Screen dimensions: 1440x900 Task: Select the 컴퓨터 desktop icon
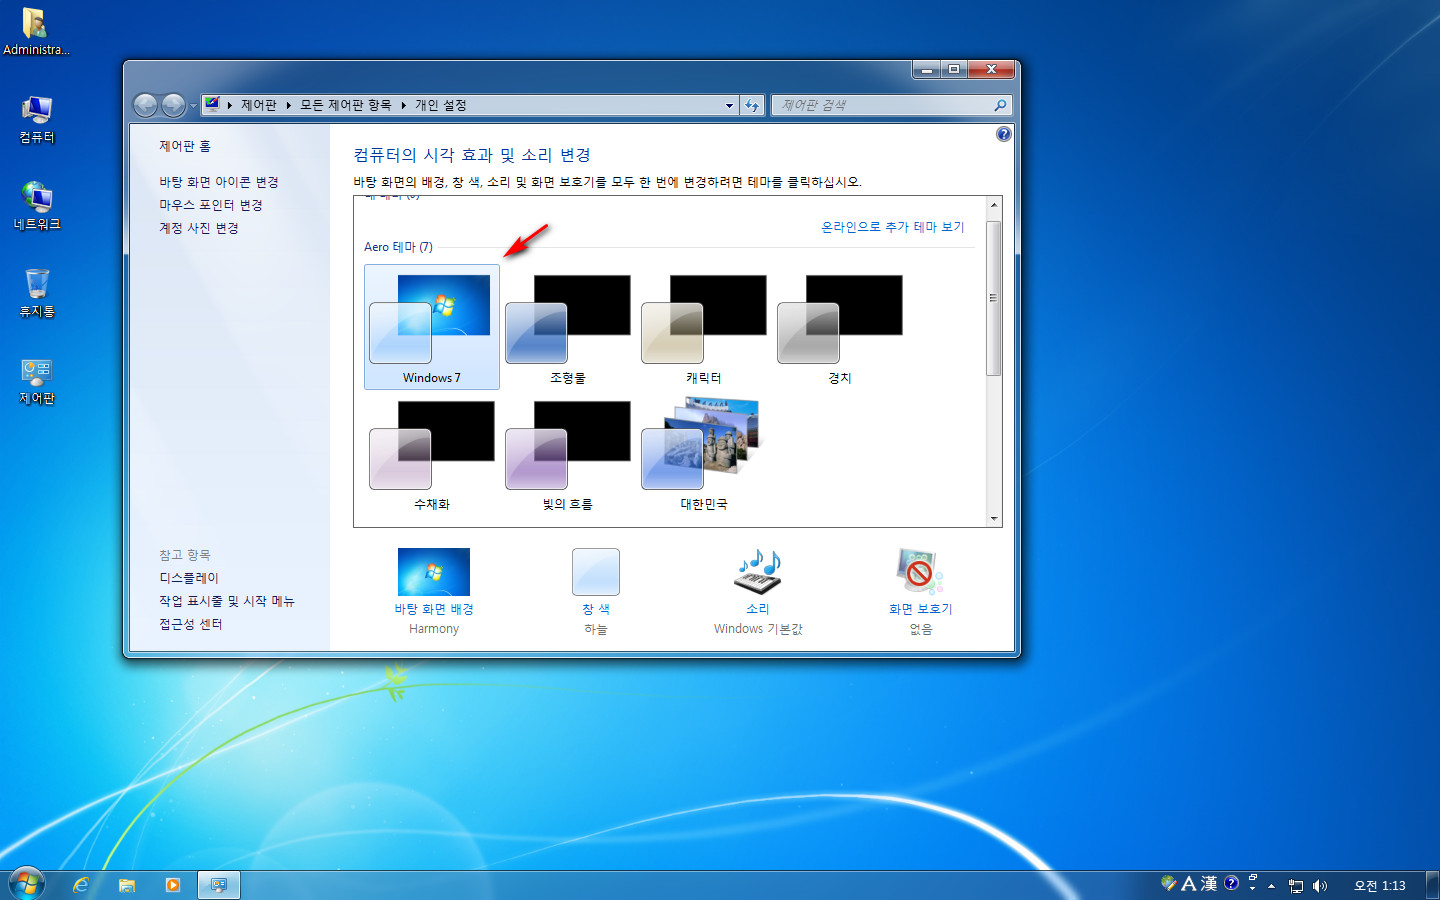tap(37, 119)
